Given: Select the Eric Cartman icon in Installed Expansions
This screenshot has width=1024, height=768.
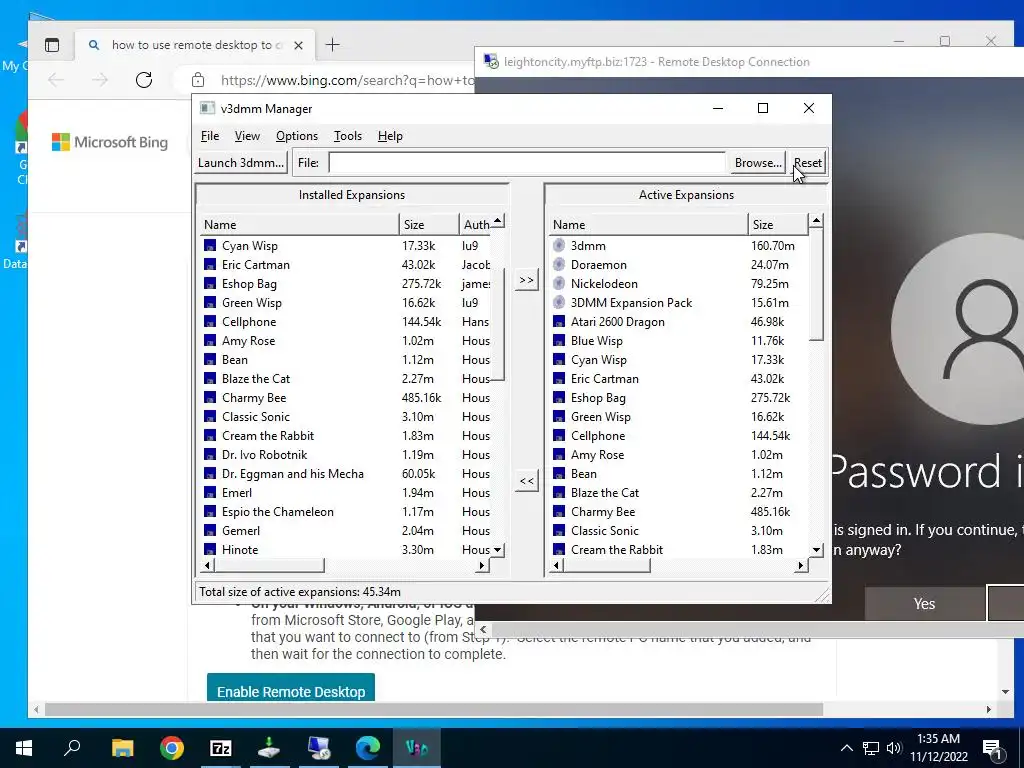Looking at the screenshot, I should [x=210, y=264].
